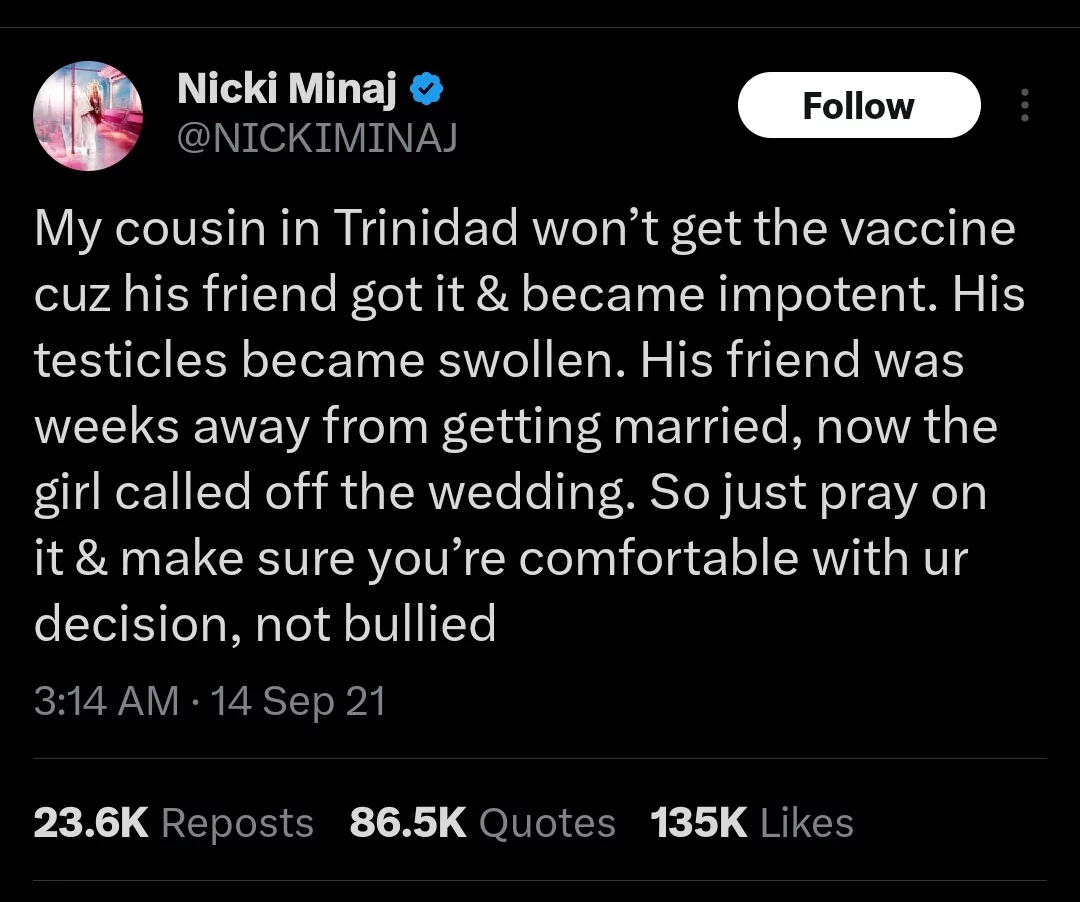Click the word Trinidad in the tweet
Viewport: 1080px width, 902px height.
tap(426, 228)
